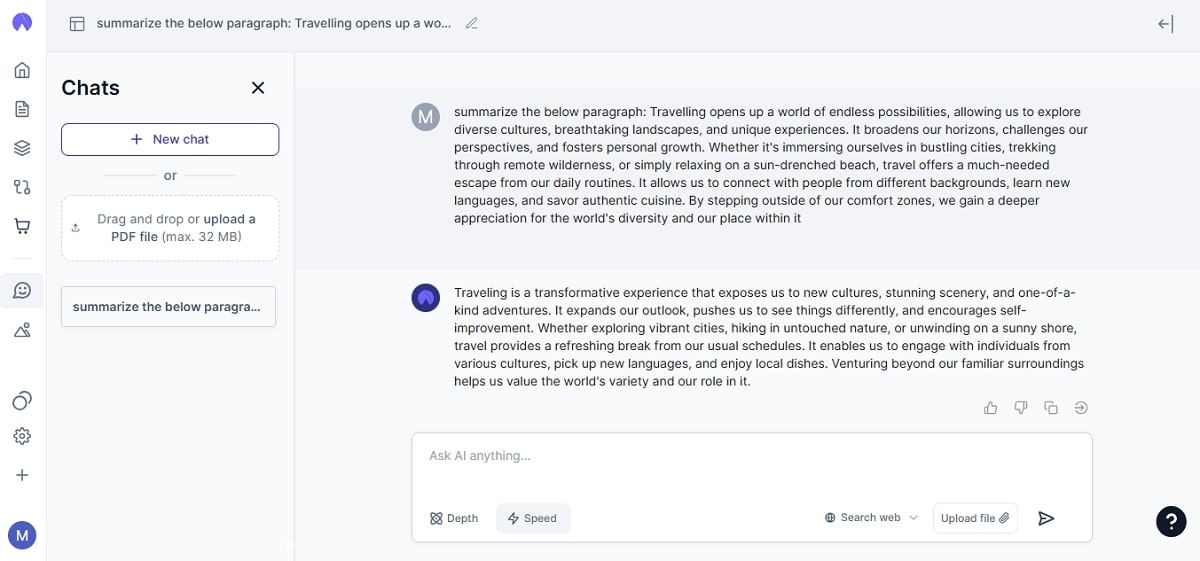
Task: Enable Depth mode
Action: coord(454,518)
